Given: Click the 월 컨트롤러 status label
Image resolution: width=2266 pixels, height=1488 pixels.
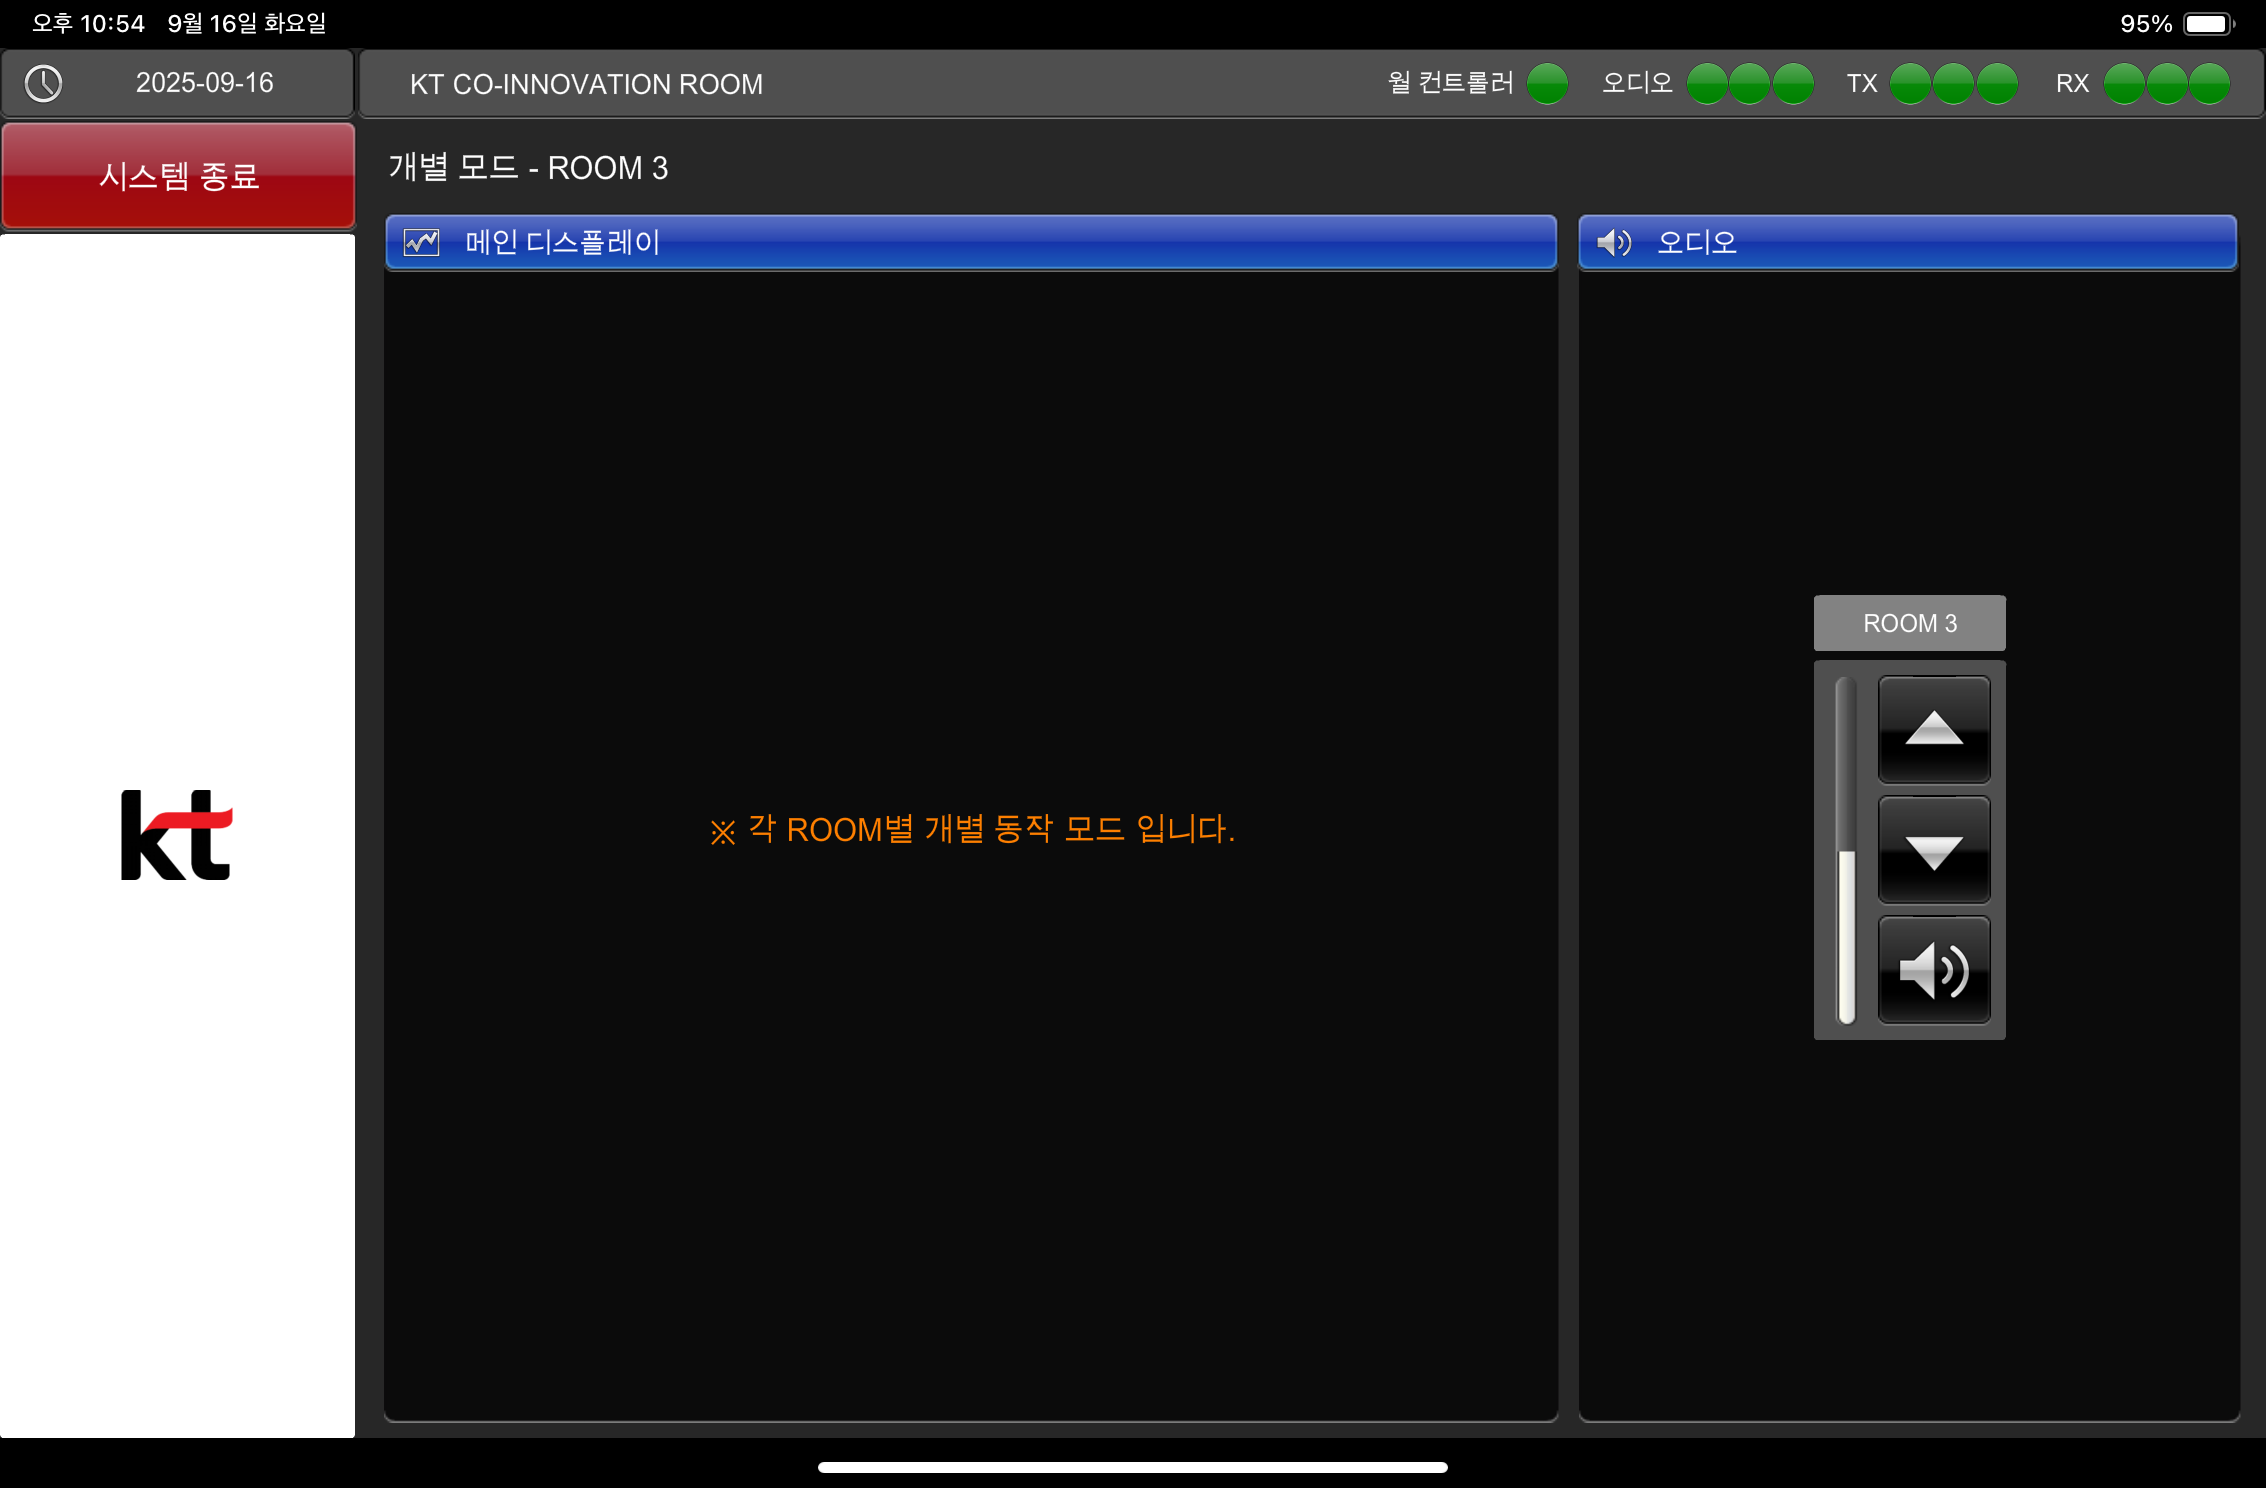Looking at the screenshot, I should pos(1451,83).
